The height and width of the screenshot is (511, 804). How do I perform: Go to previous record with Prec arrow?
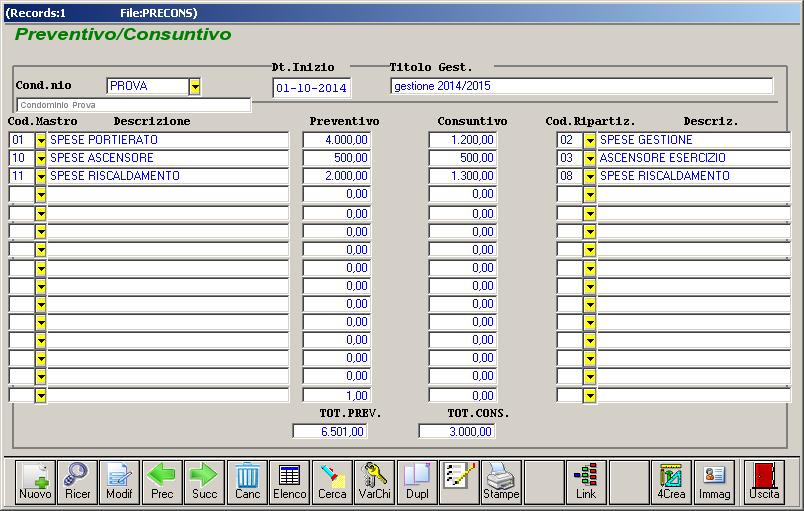pos(162,482)
